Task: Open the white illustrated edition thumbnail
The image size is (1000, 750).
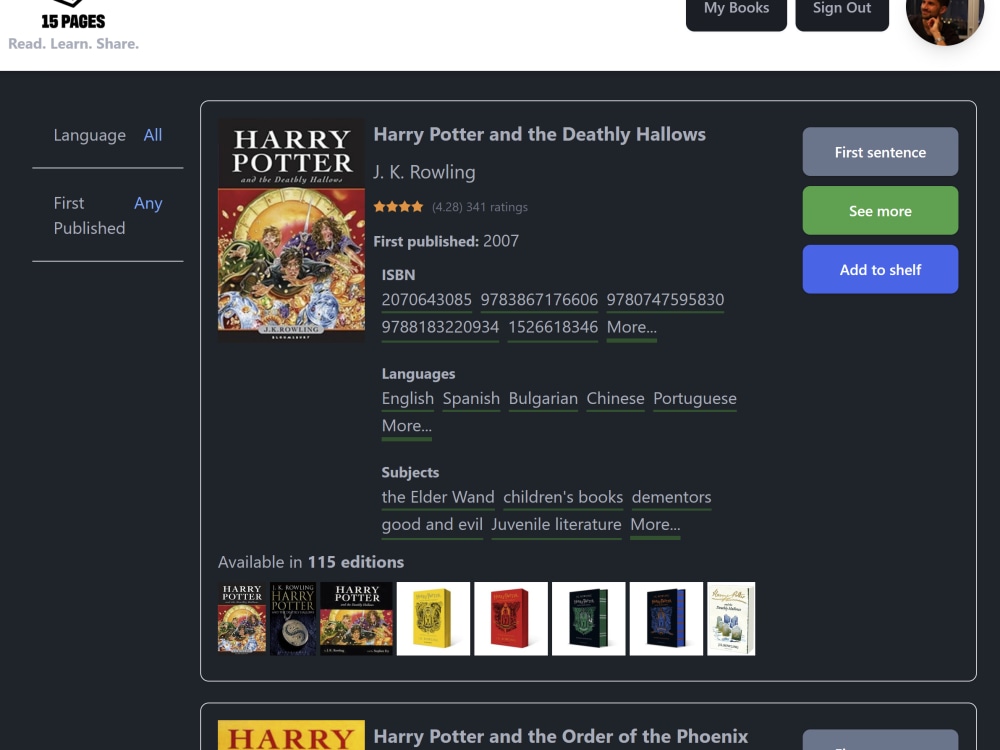Action: [x=731, y=619]
